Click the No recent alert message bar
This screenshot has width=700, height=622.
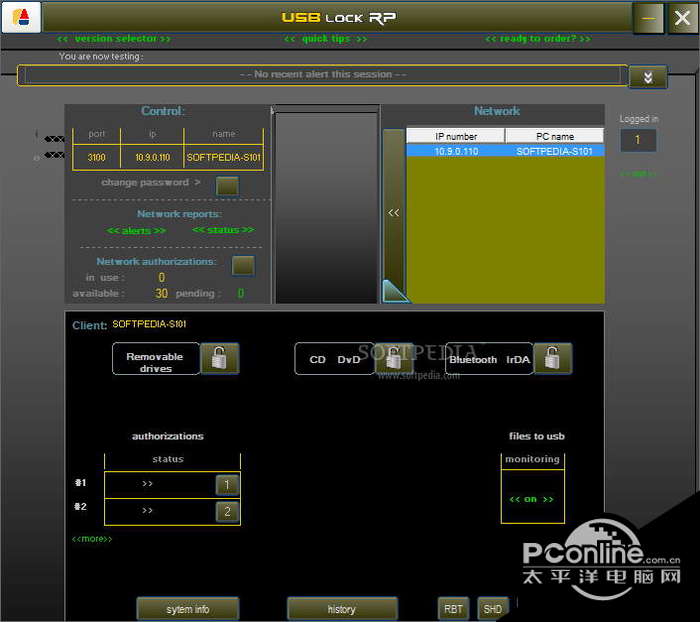323,75
